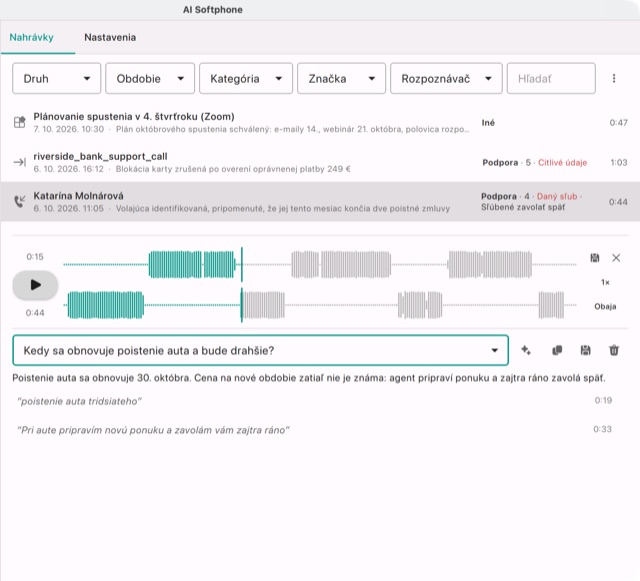Open the Kategória filter dropdown

click(x=246, y=78)
